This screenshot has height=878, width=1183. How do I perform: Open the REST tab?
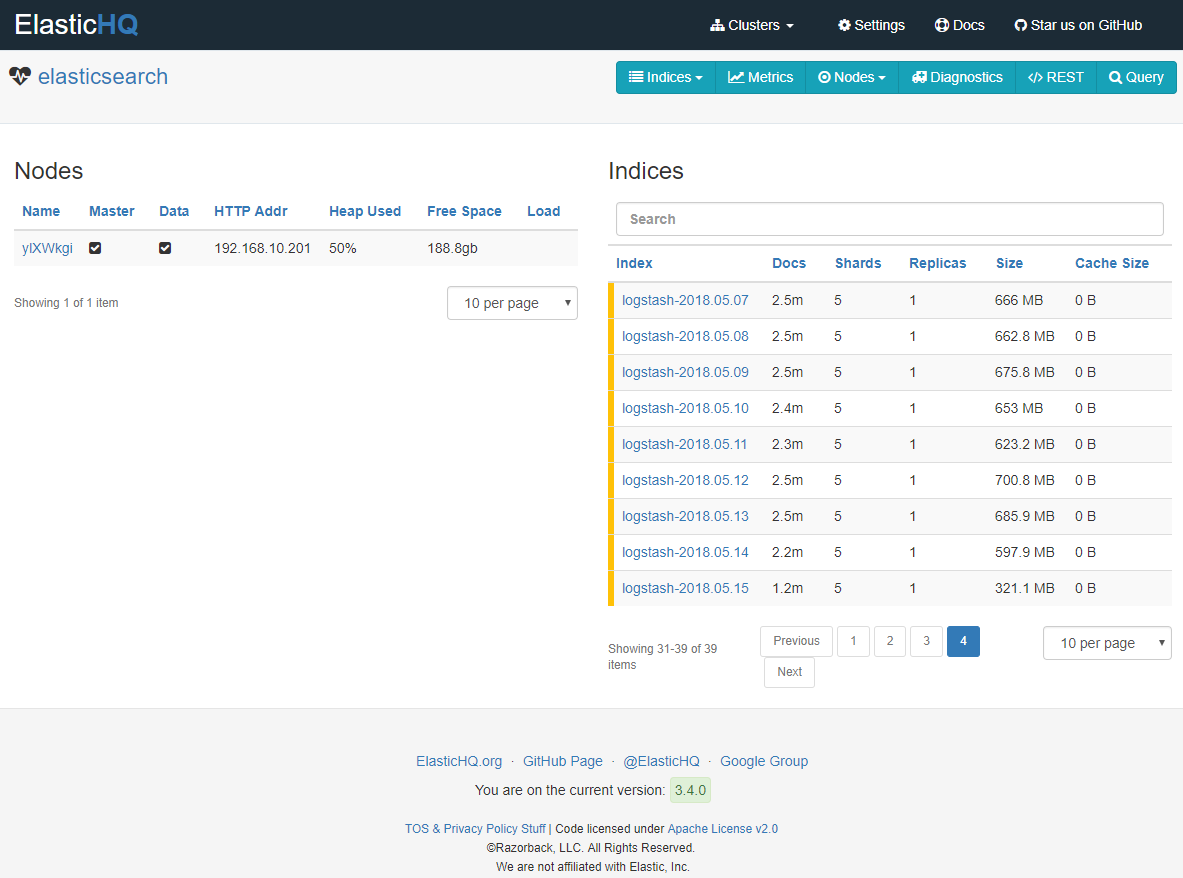(x=1055, y=78)
